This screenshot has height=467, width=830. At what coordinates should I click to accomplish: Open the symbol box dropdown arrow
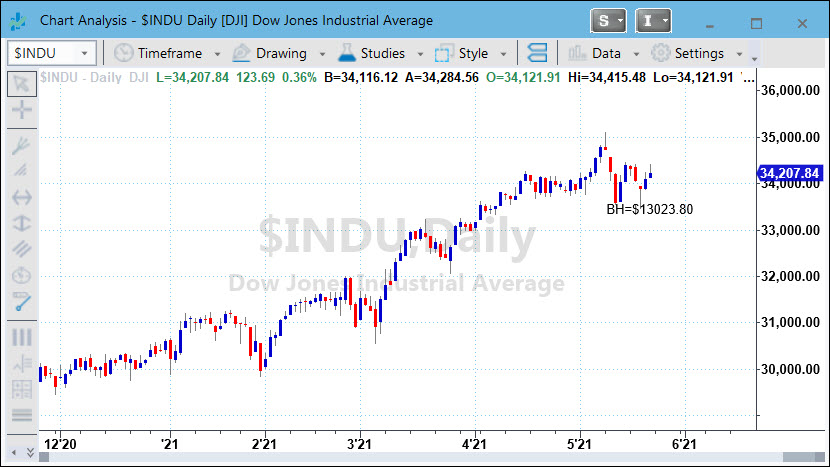coord(84,53)
